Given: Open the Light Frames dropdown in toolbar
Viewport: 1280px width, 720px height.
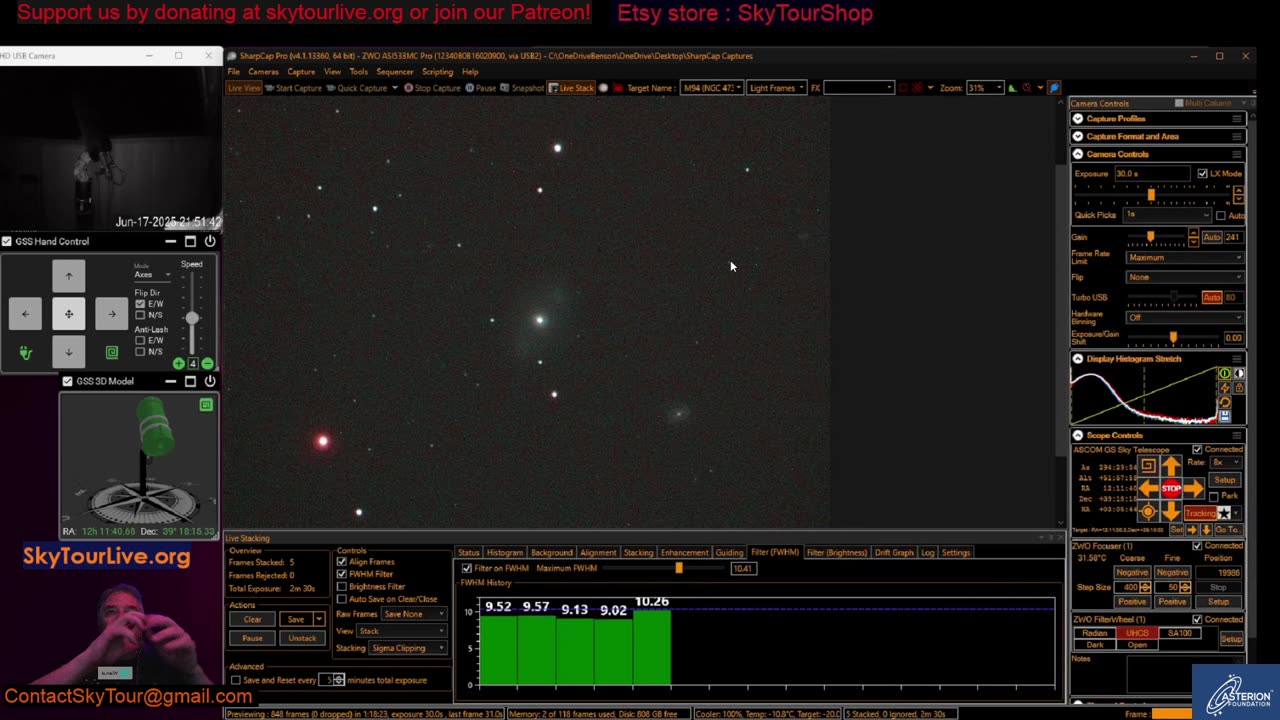Looking at the screenshot, I should point(776,88).
